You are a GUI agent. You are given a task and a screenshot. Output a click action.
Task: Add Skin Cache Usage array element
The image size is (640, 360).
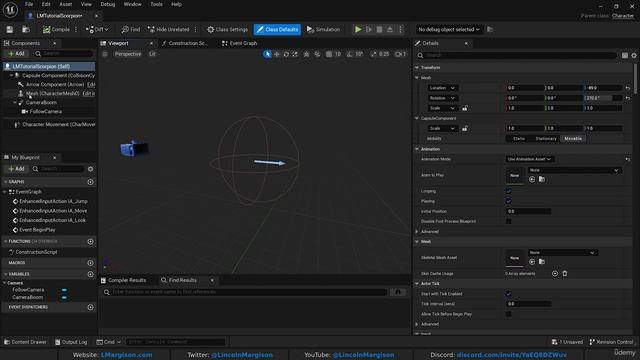(x=555, y=273)
